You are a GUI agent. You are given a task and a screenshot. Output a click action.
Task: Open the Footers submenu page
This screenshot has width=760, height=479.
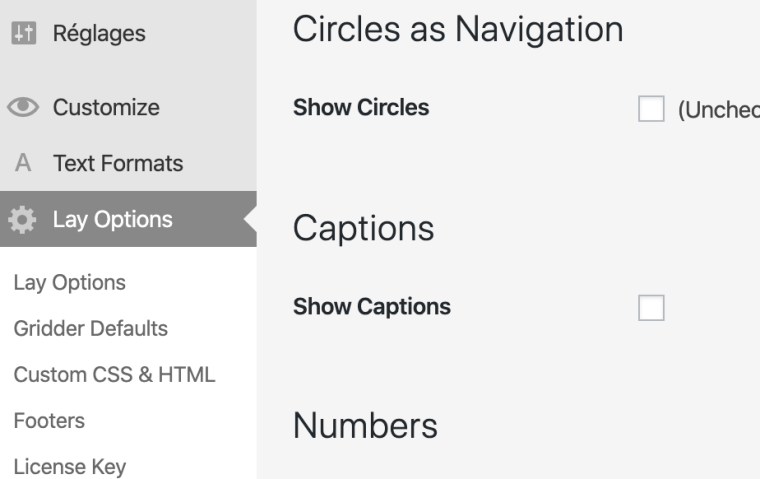tap(49, 421)
